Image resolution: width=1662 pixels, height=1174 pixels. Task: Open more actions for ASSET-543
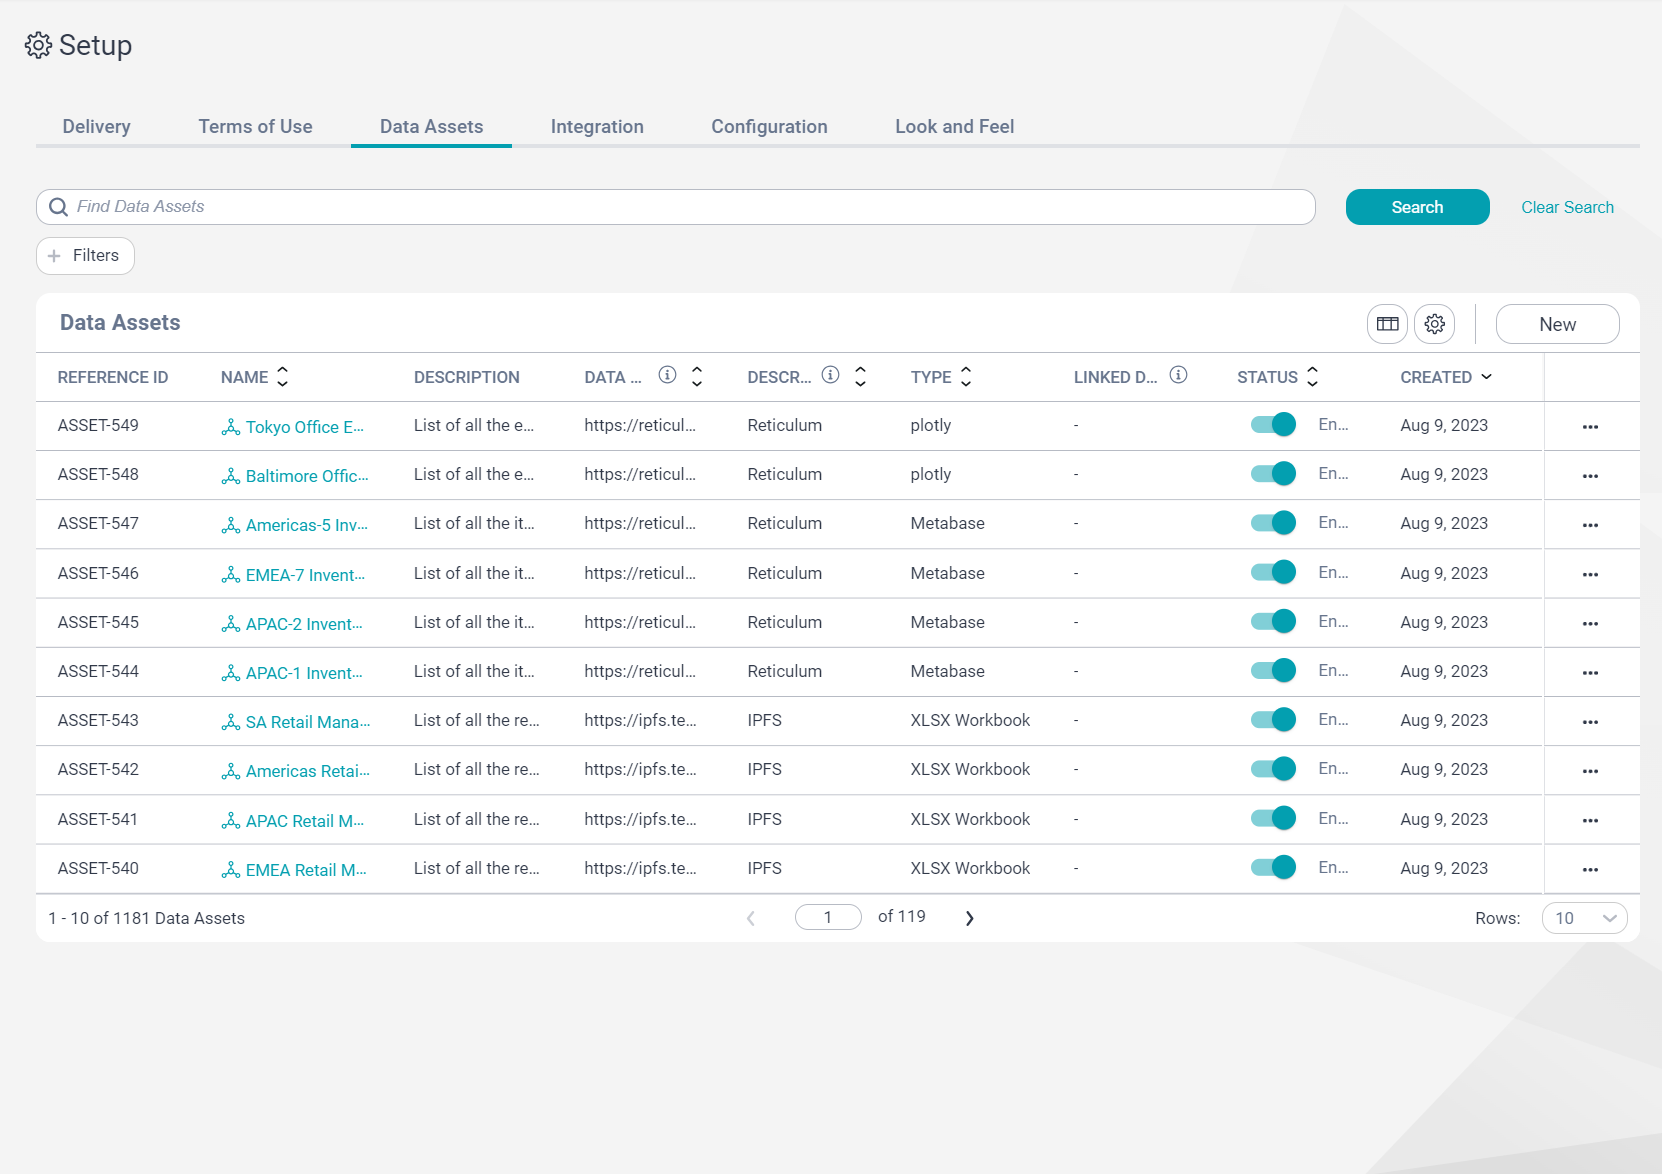(x=1590, y=722)
